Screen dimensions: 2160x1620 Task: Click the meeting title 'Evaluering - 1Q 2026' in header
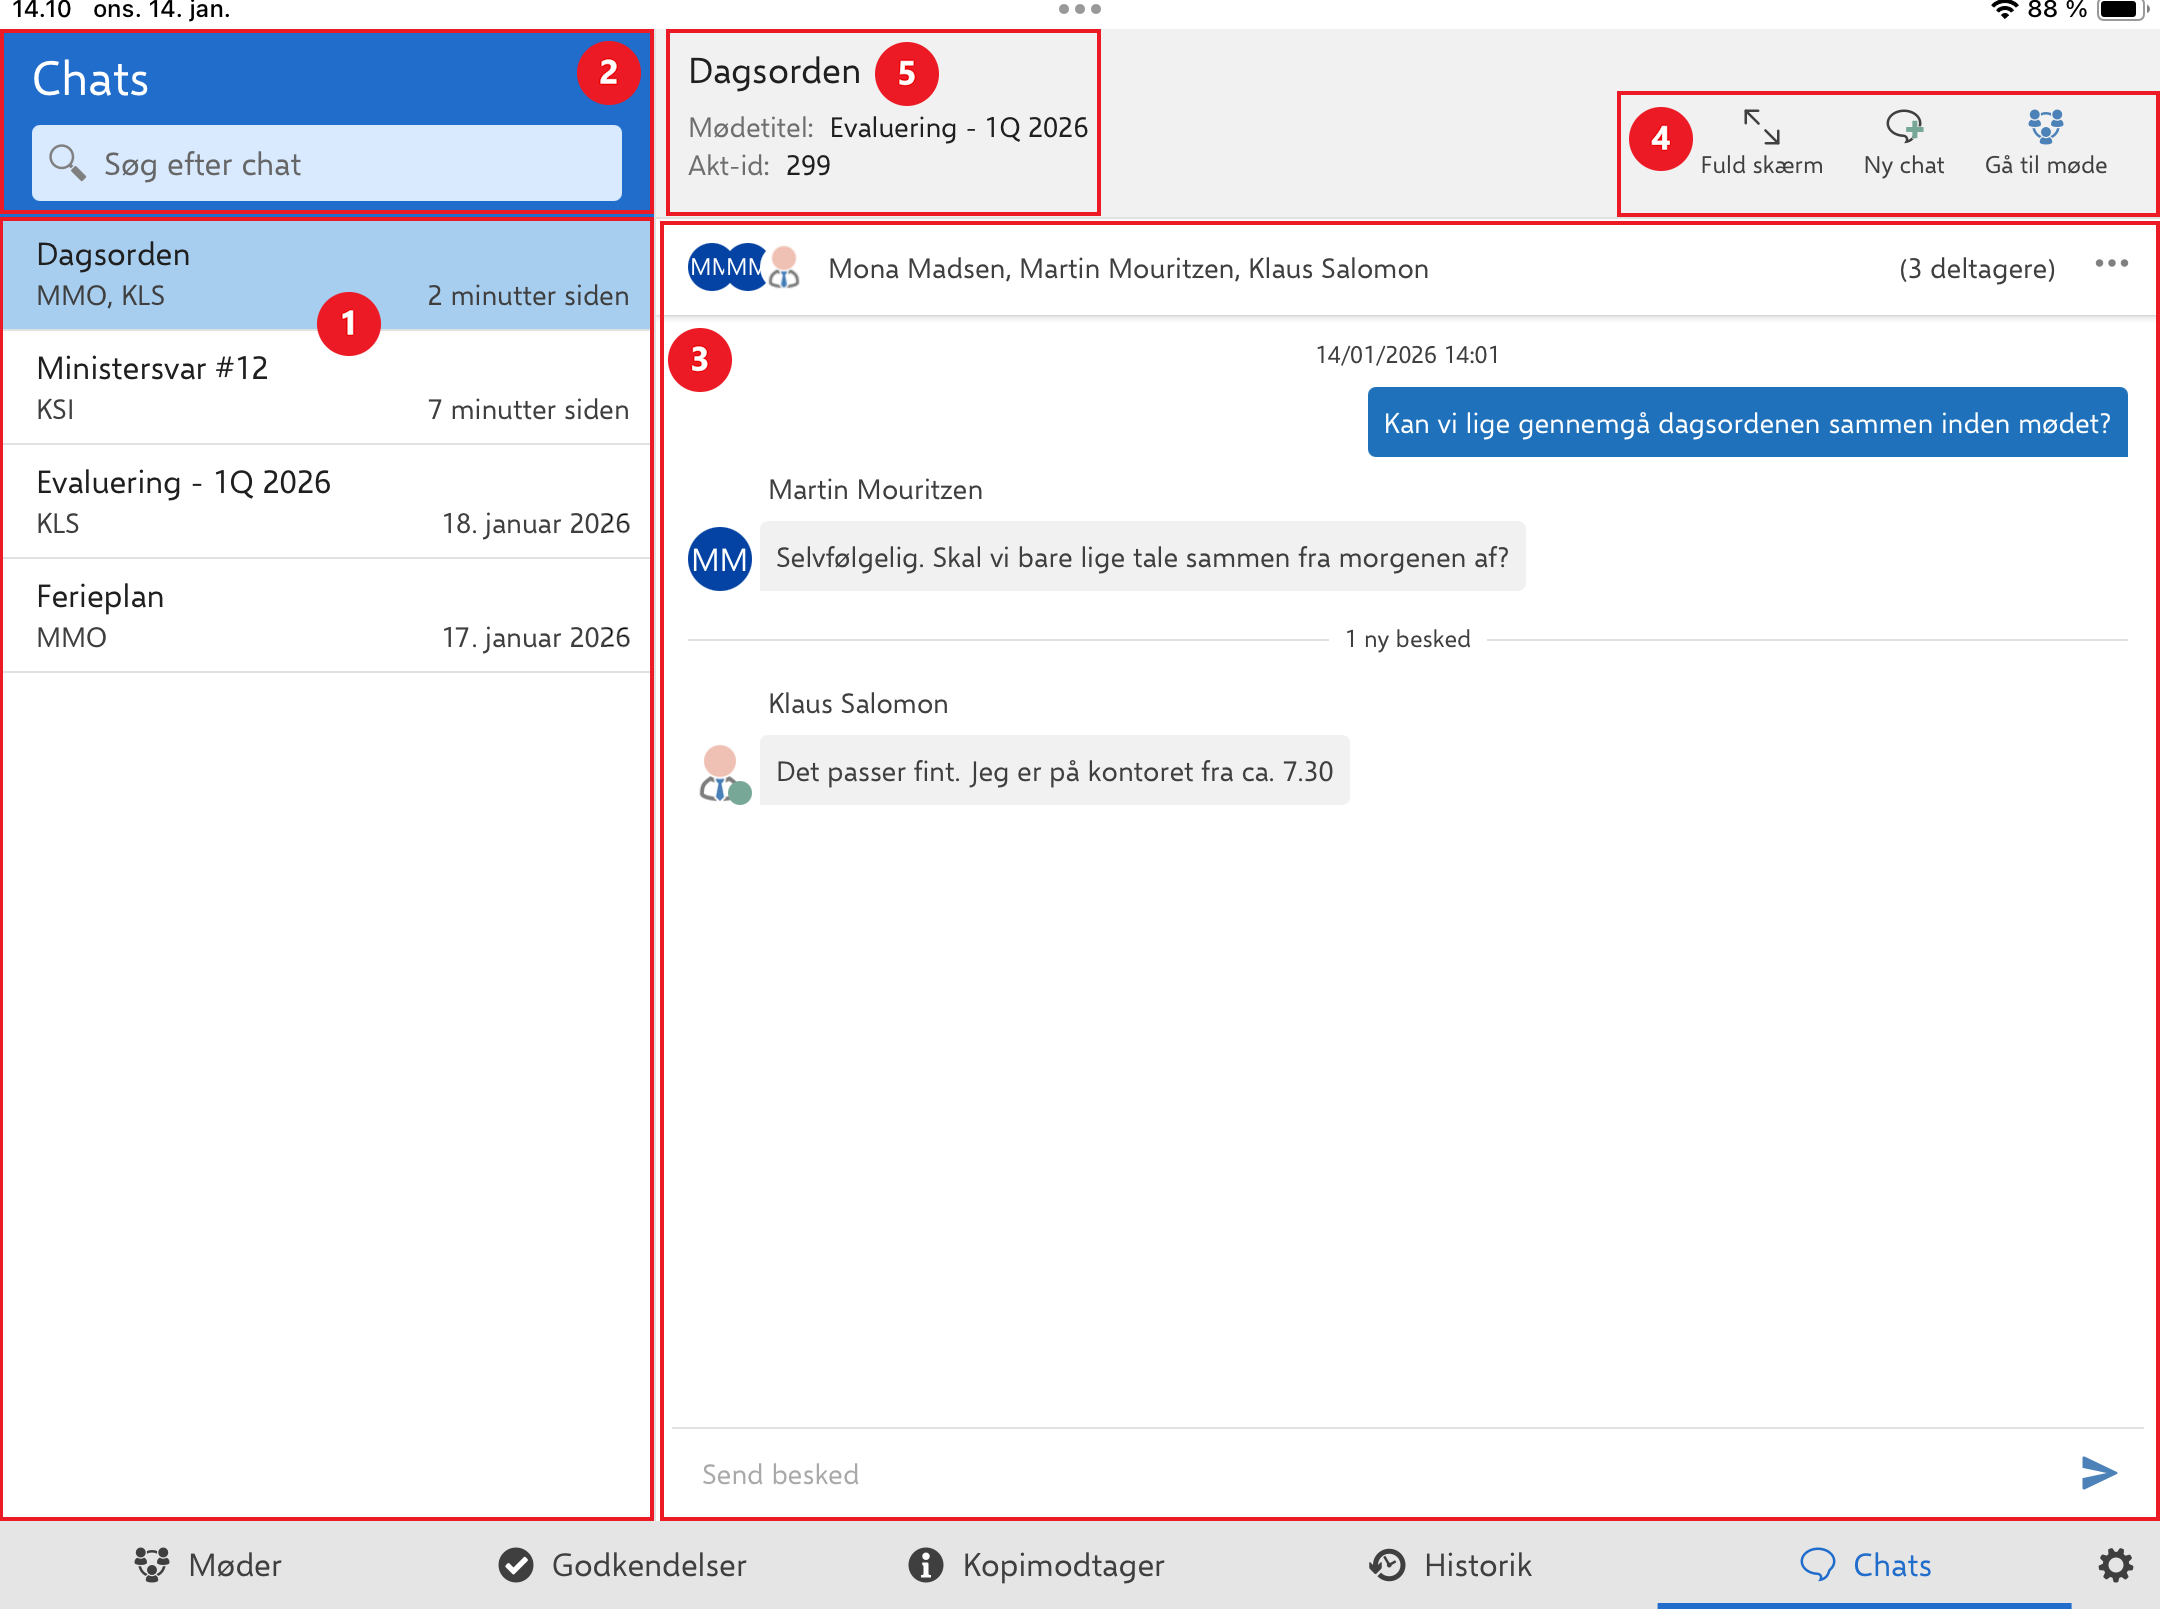tap(958, 128)
